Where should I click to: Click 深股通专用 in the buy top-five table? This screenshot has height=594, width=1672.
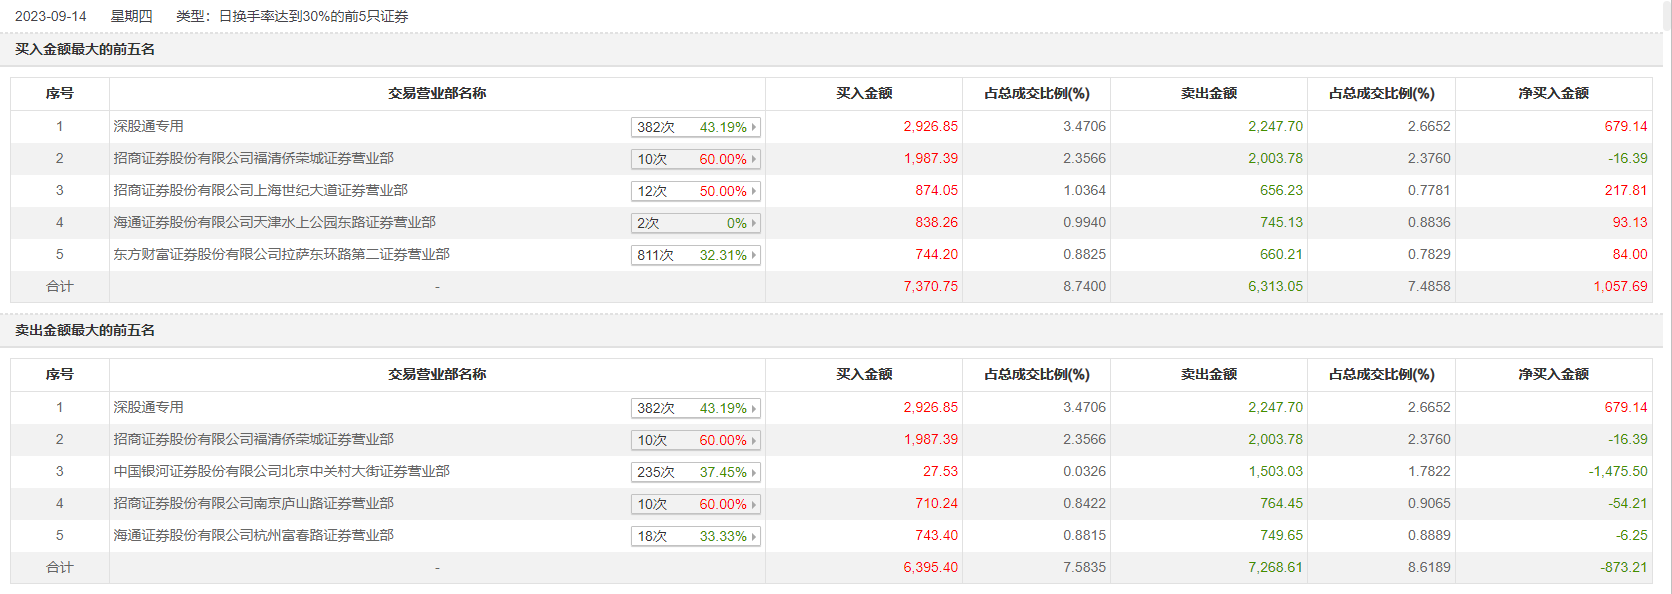[x=148, y=126]
